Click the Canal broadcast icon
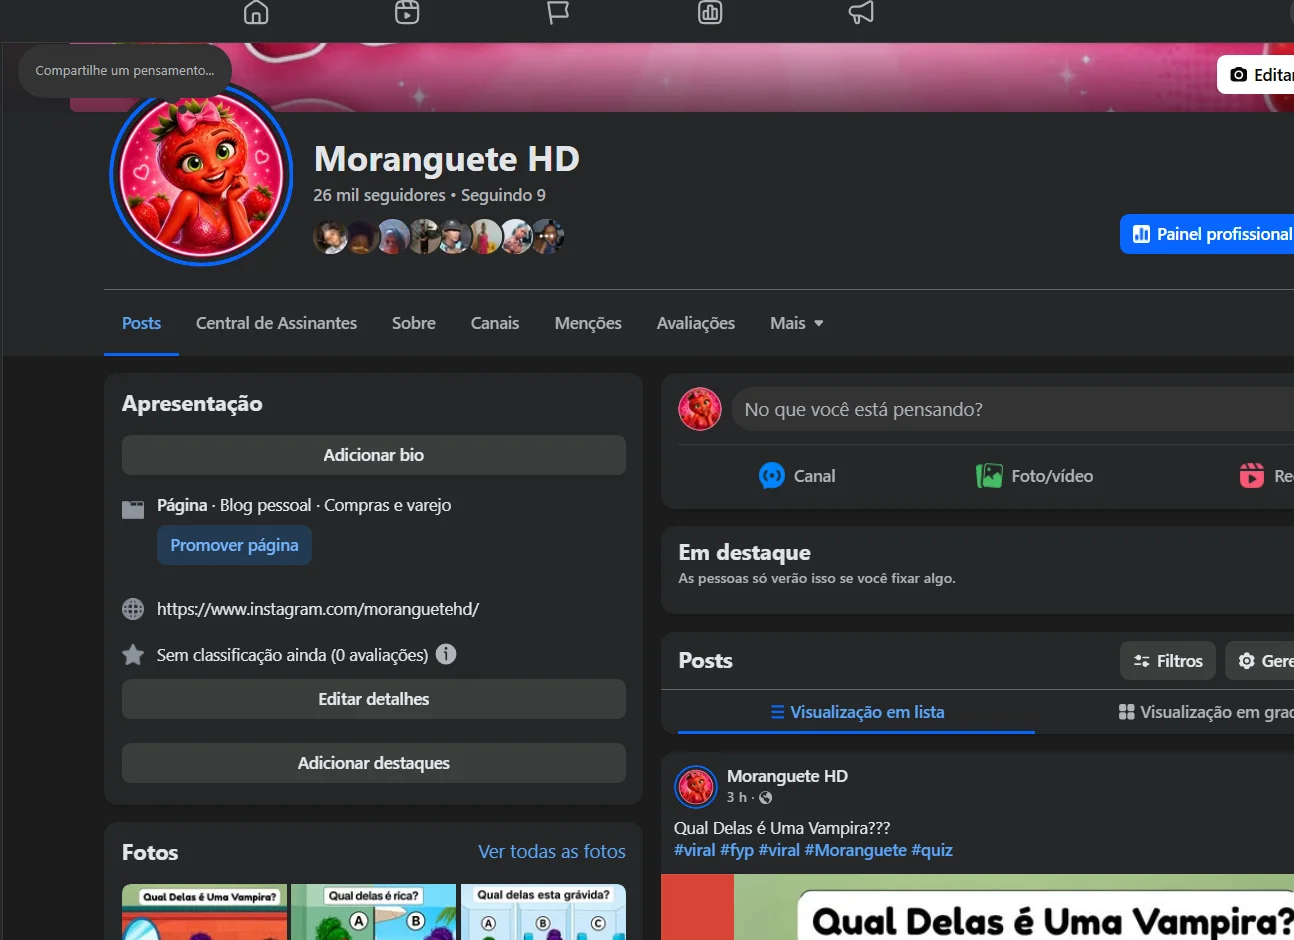Image resolution: width=1294 pixels, height=940 pixels. 772,476
